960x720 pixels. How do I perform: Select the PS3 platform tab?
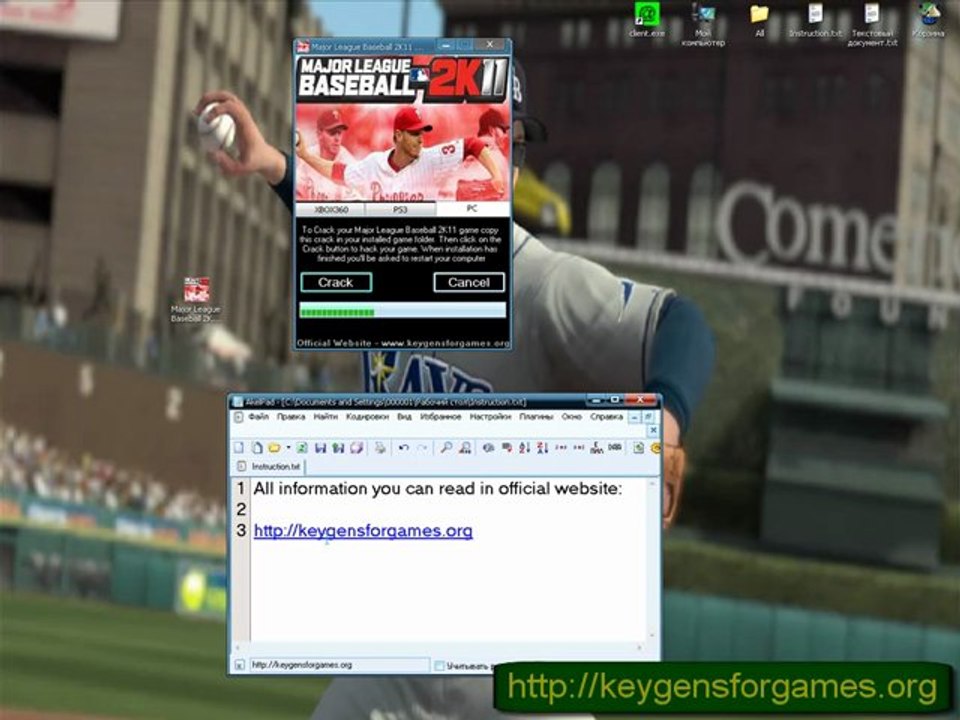click(x=400, y=209)
